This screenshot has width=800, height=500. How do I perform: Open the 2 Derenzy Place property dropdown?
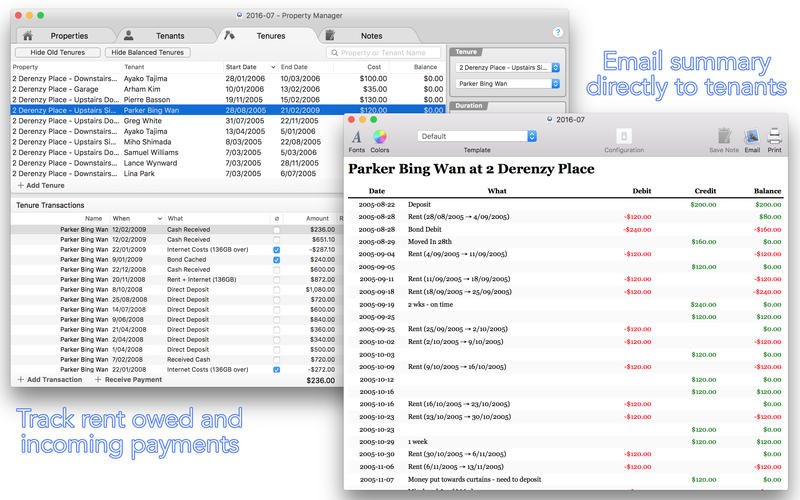506,68
